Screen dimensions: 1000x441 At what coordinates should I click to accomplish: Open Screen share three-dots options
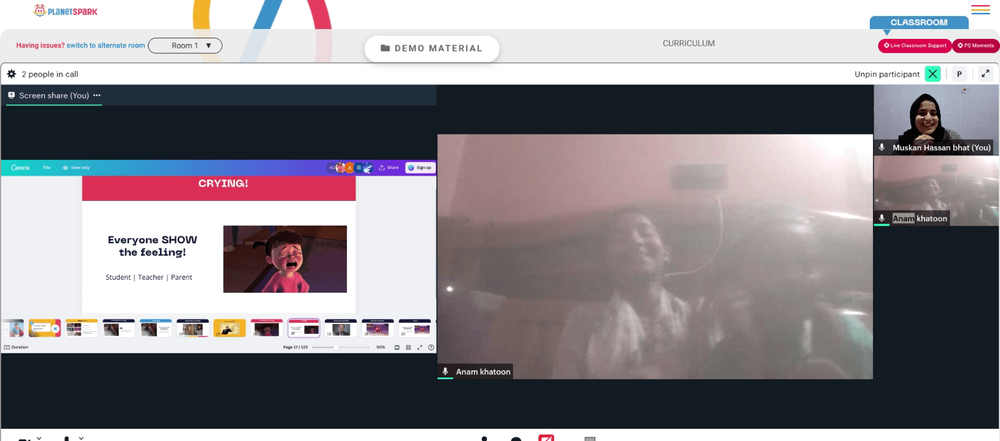(x=97, y=95)
